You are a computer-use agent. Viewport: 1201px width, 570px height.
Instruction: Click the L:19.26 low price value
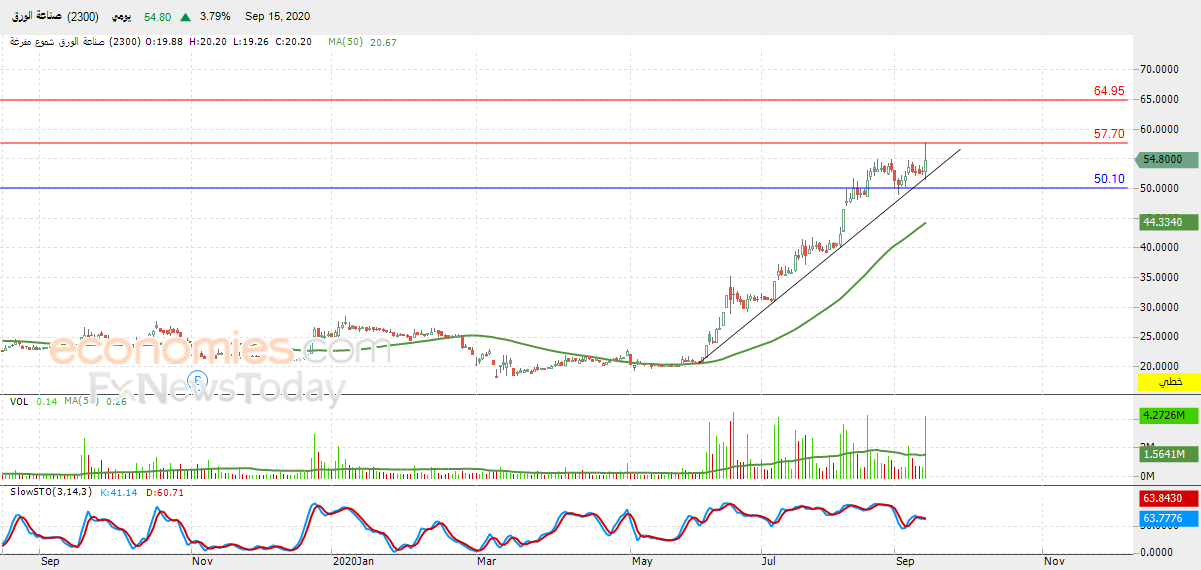click(252, 42)
